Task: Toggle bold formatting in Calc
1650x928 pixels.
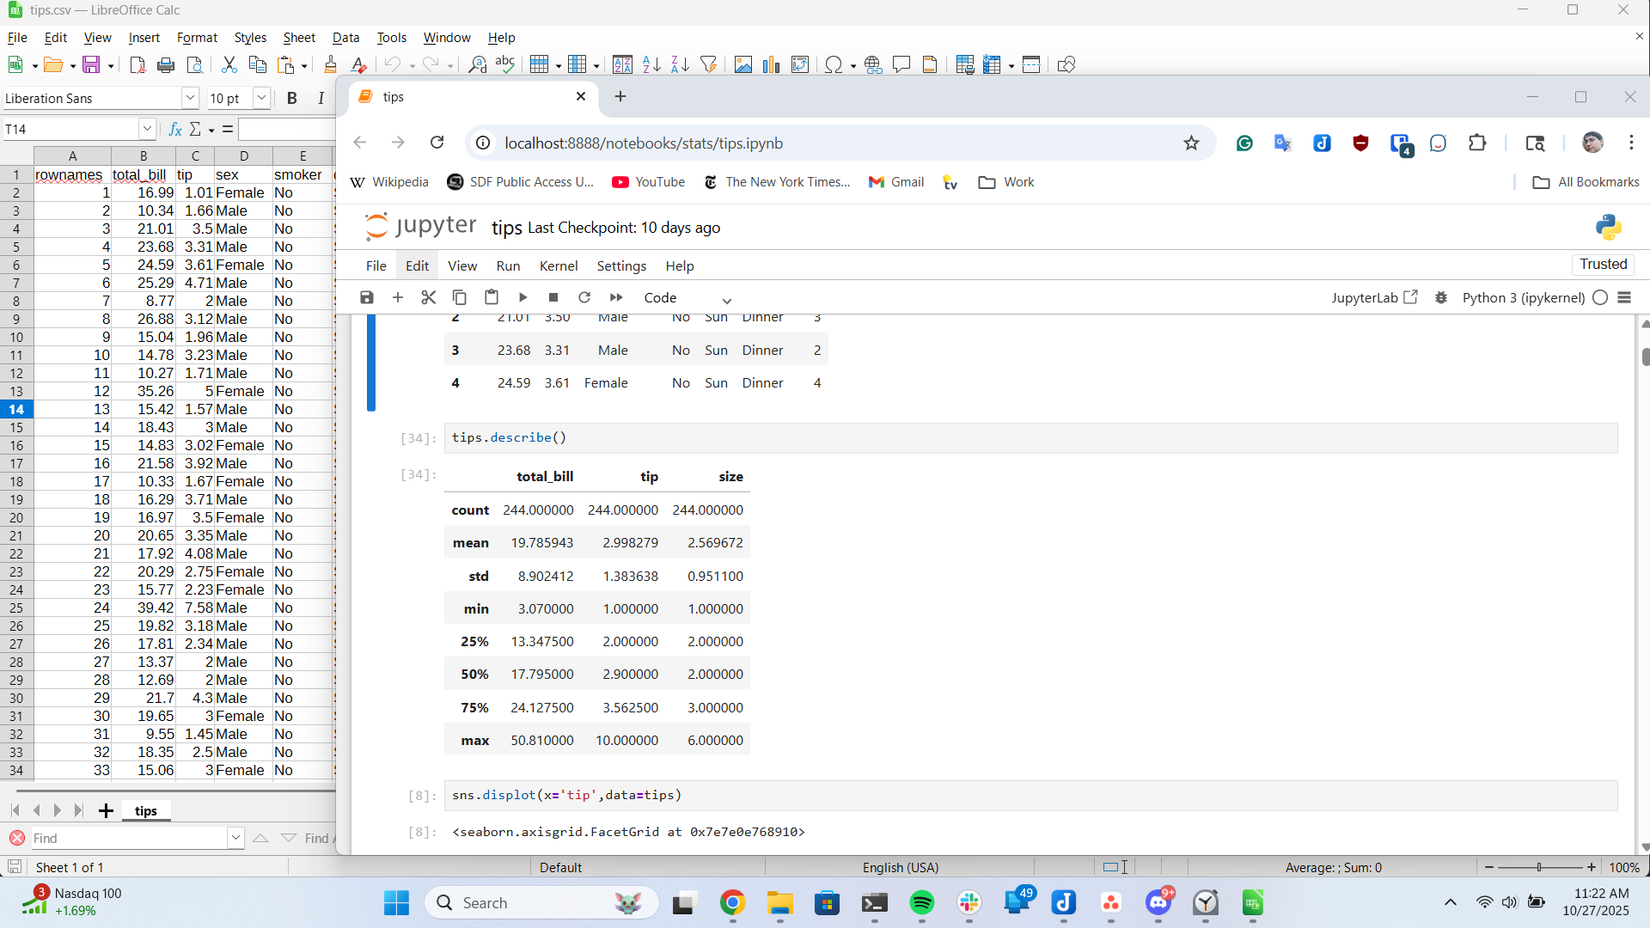Action: click(x=291, y=98)
